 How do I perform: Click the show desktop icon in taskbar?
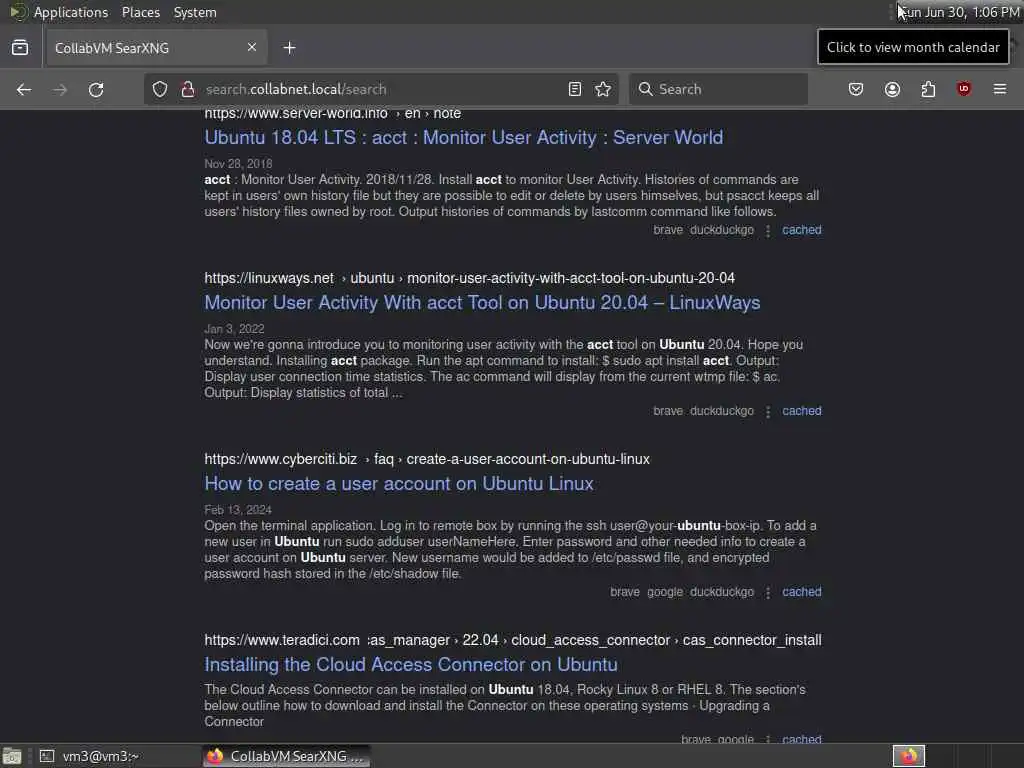[x=12, y=756]
